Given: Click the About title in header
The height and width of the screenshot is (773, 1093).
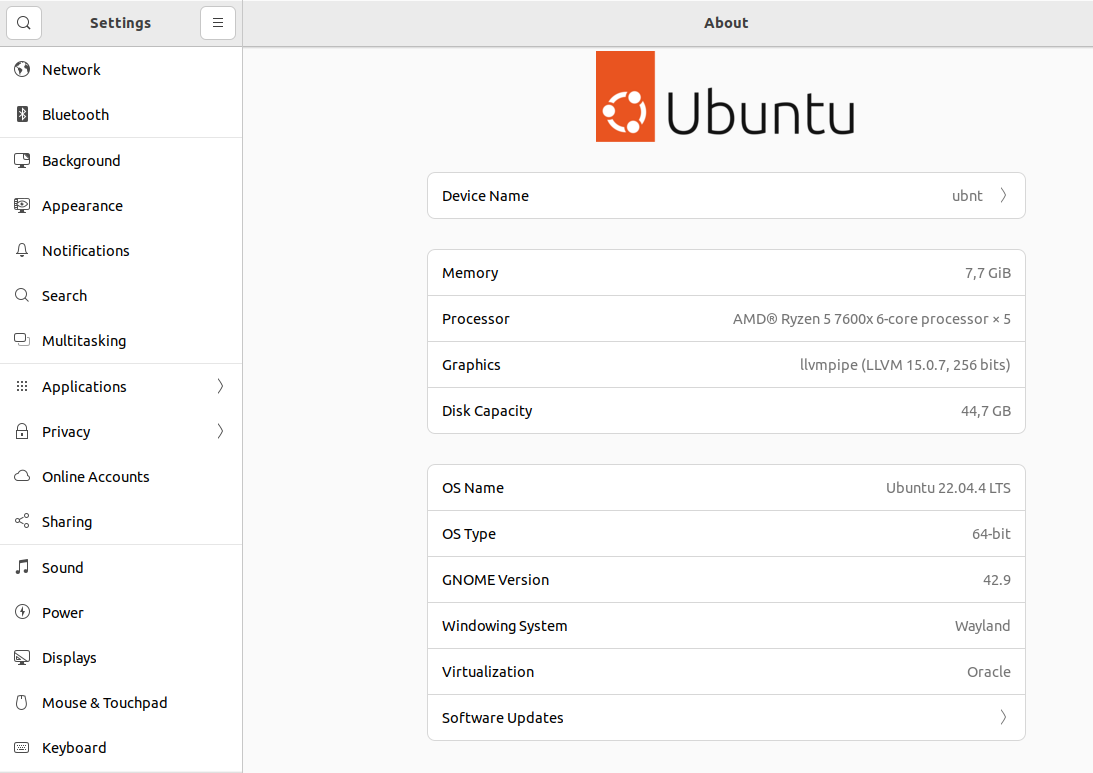Looking at the screenshot, I should point(726,23).
